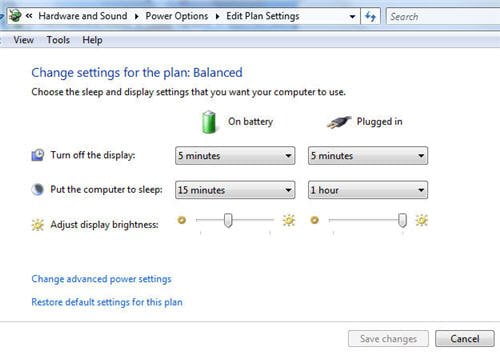Click the On battery brightness slider handle
Screen dimensions: 500x362
228,220
